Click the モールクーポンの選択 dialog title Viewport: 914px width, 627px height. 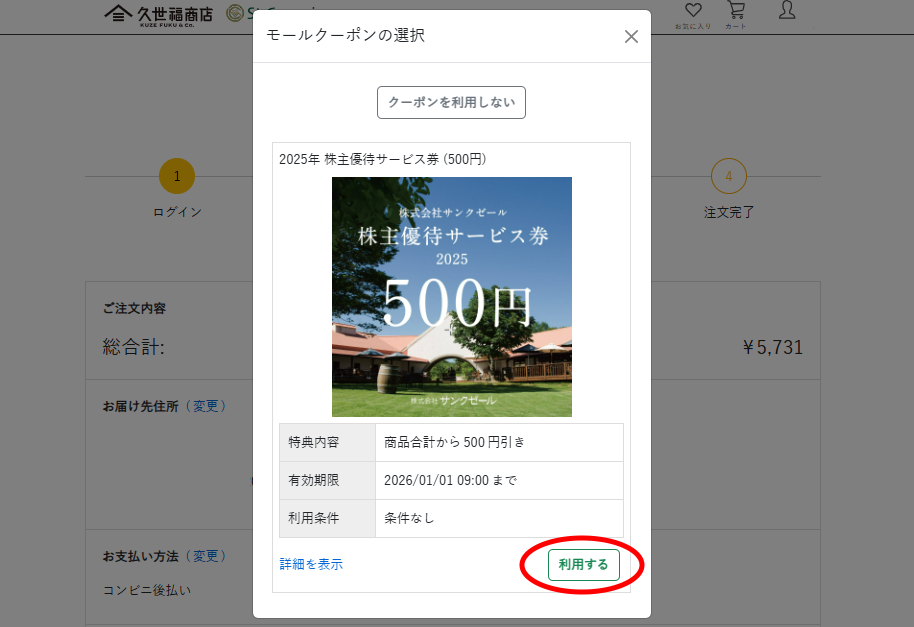tap(346, 36)
